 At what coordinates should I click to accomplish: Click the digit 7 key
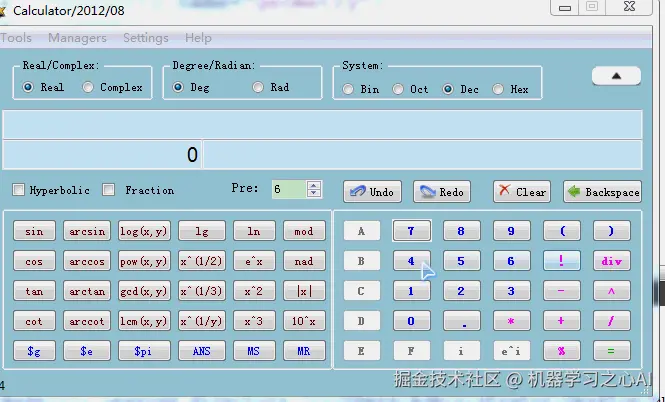(411, 231)
